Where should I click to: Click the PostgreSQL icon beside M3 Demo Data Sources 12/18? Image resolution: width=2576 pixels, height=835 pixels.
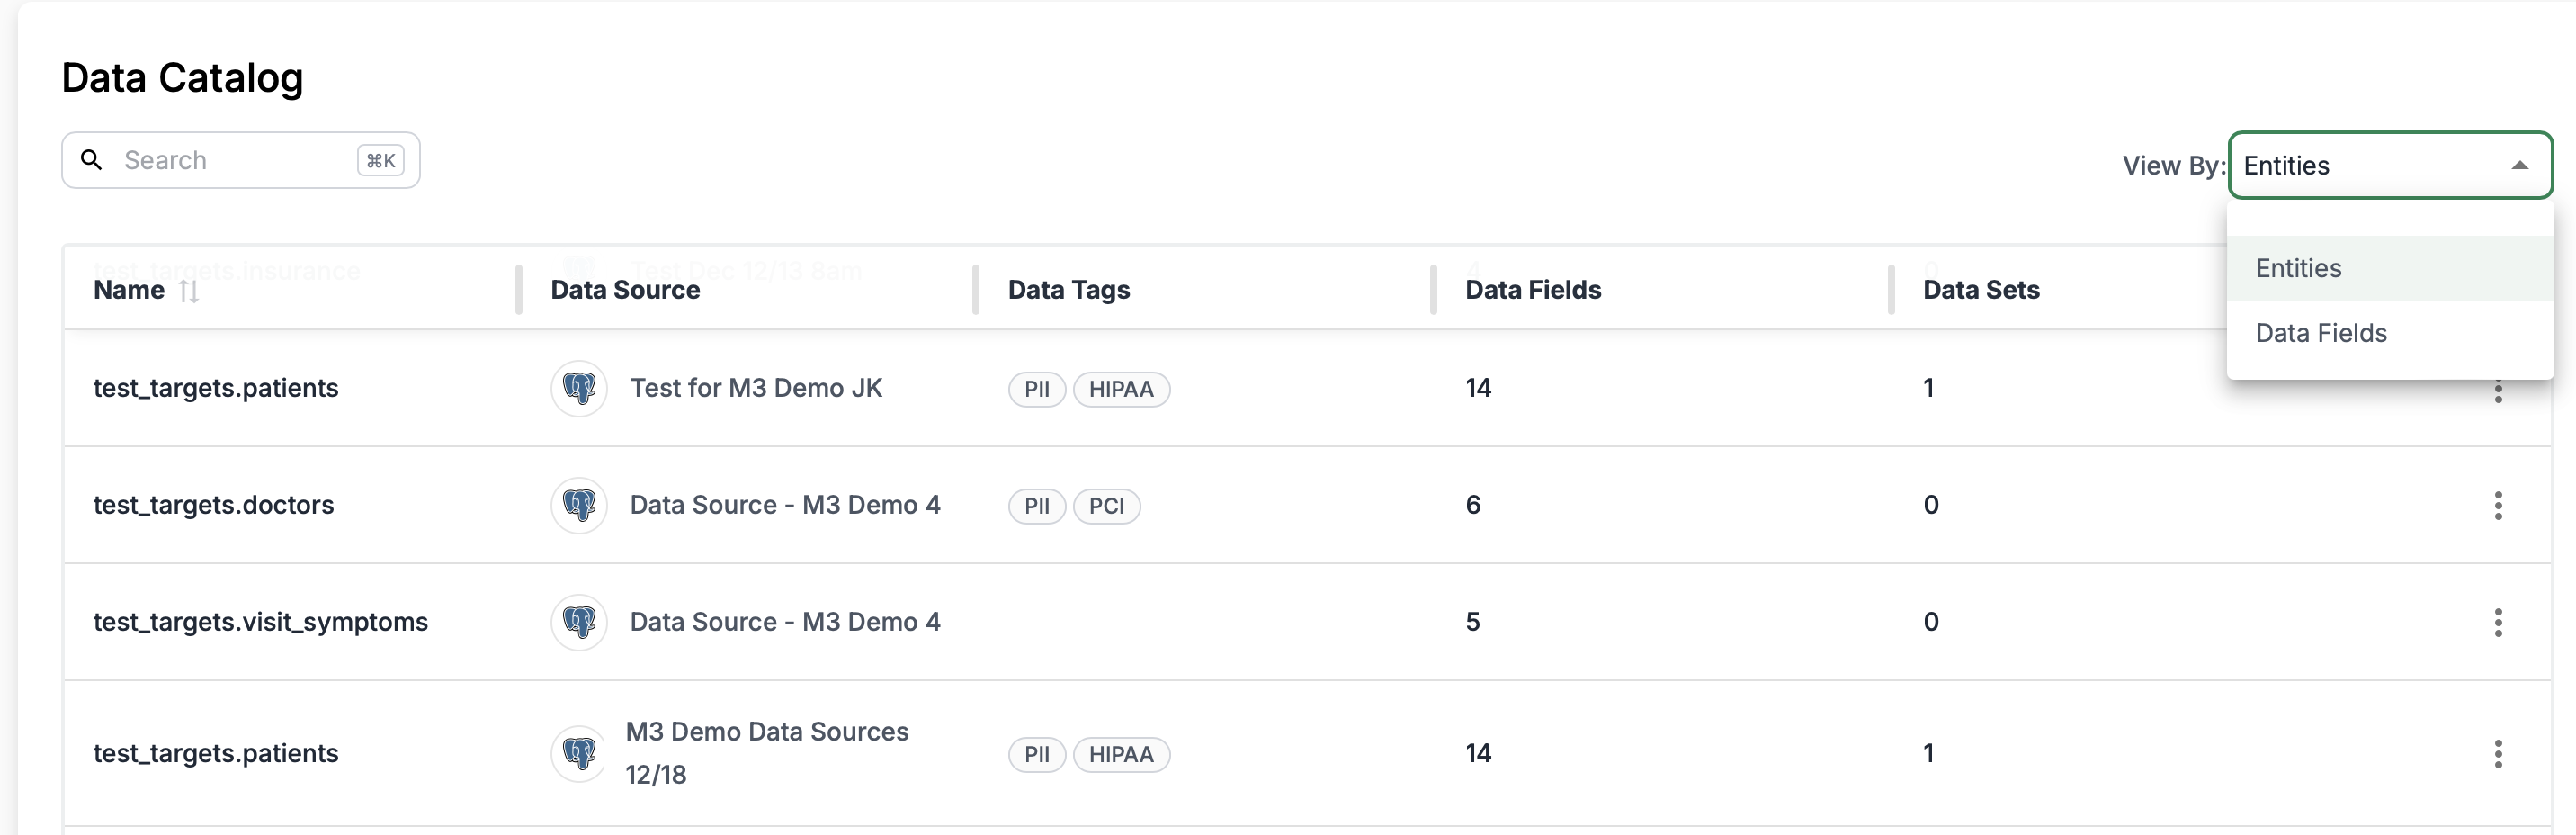(x=579, y=754)
